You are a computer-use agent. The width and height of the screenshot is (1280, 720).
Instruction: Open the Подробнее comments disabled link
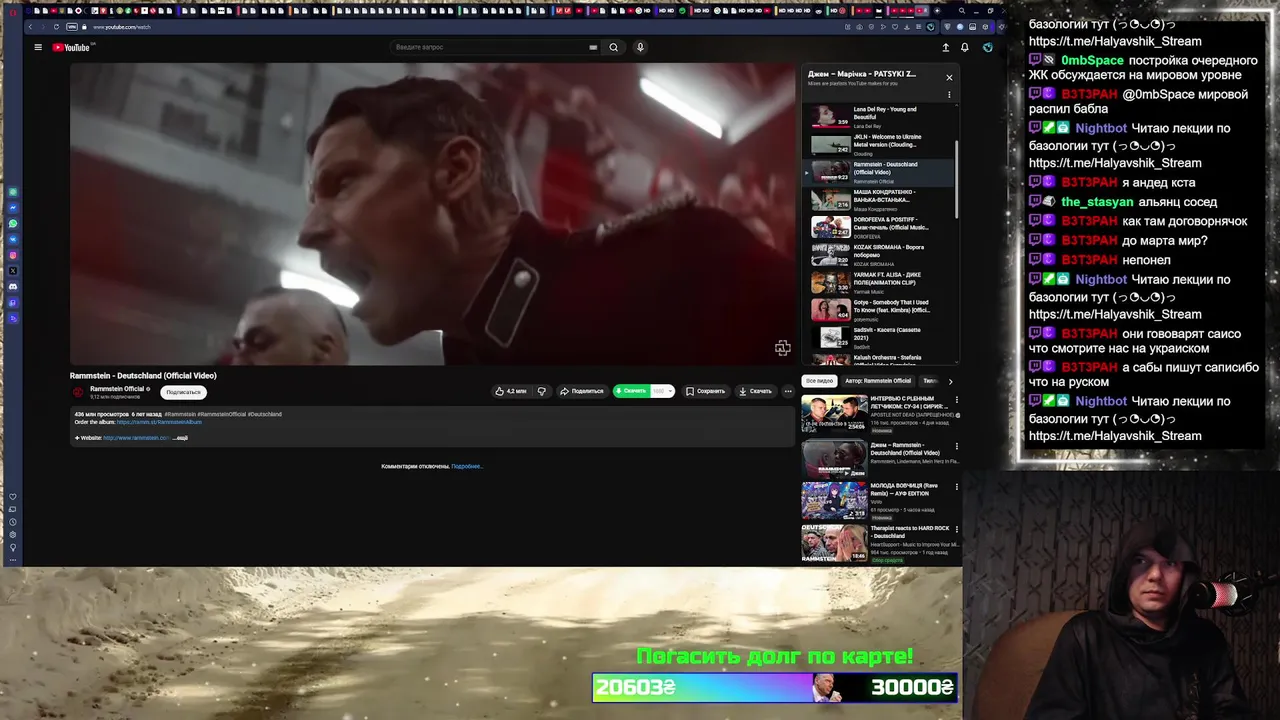point(467,466)
